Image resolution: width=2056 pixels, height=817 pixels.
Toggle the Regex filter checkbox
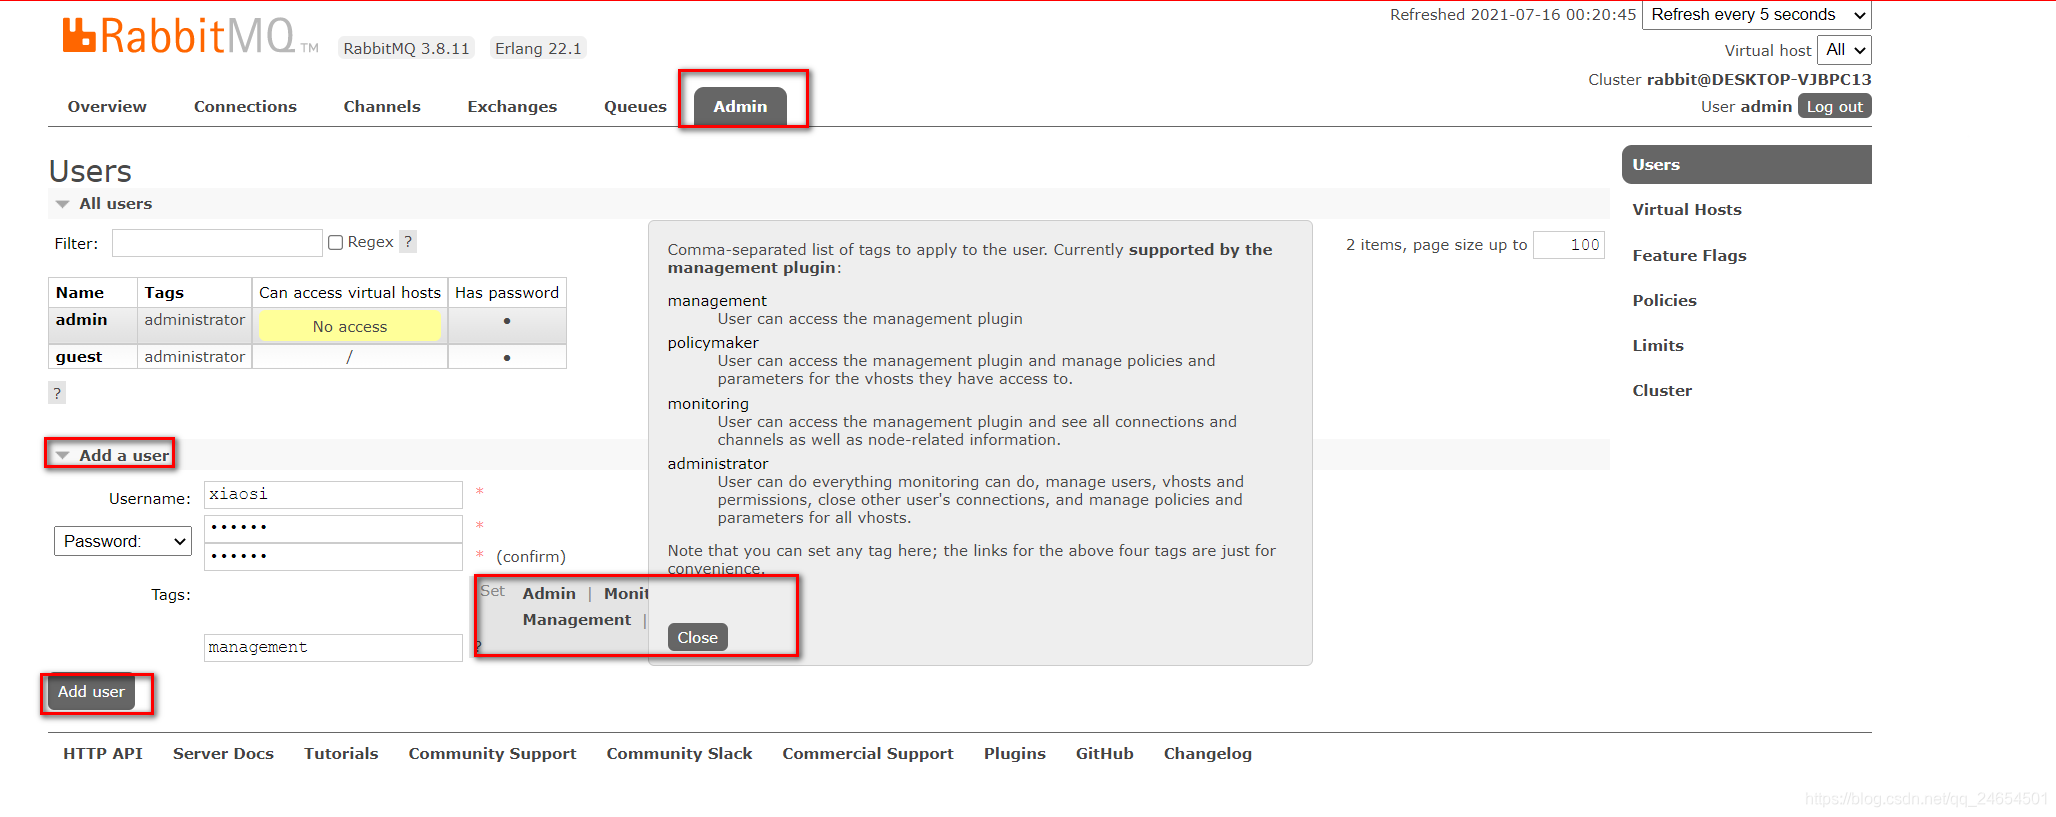[x=336, y=242]
